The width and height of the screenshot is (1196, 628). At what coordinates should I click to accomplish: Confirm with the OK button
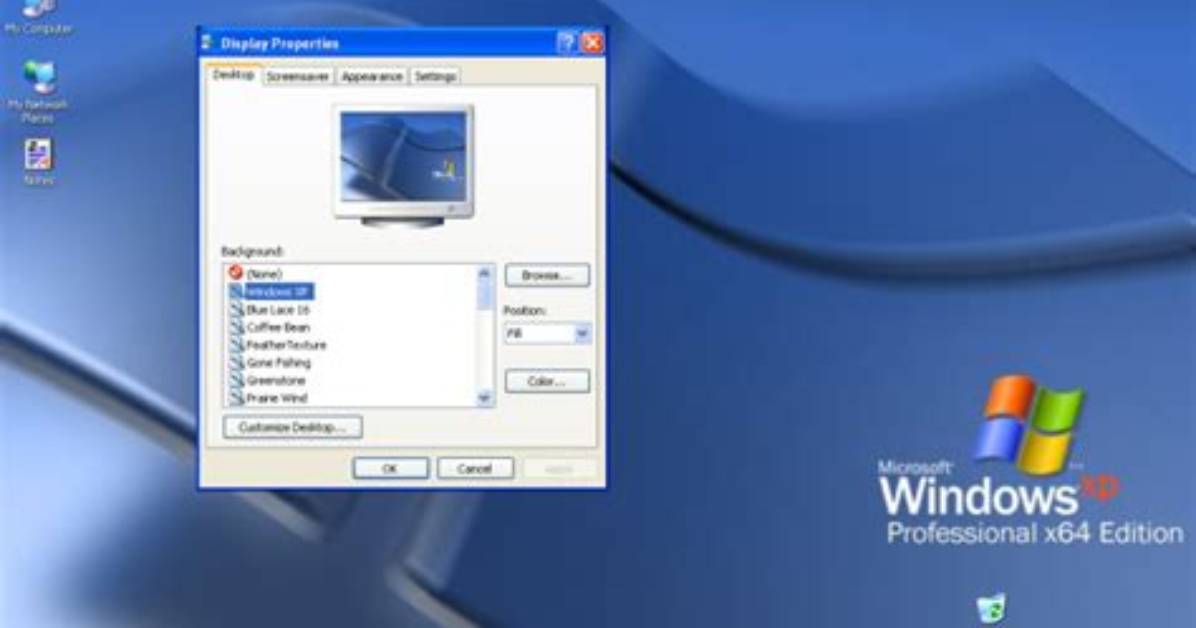tap(390, 468)
